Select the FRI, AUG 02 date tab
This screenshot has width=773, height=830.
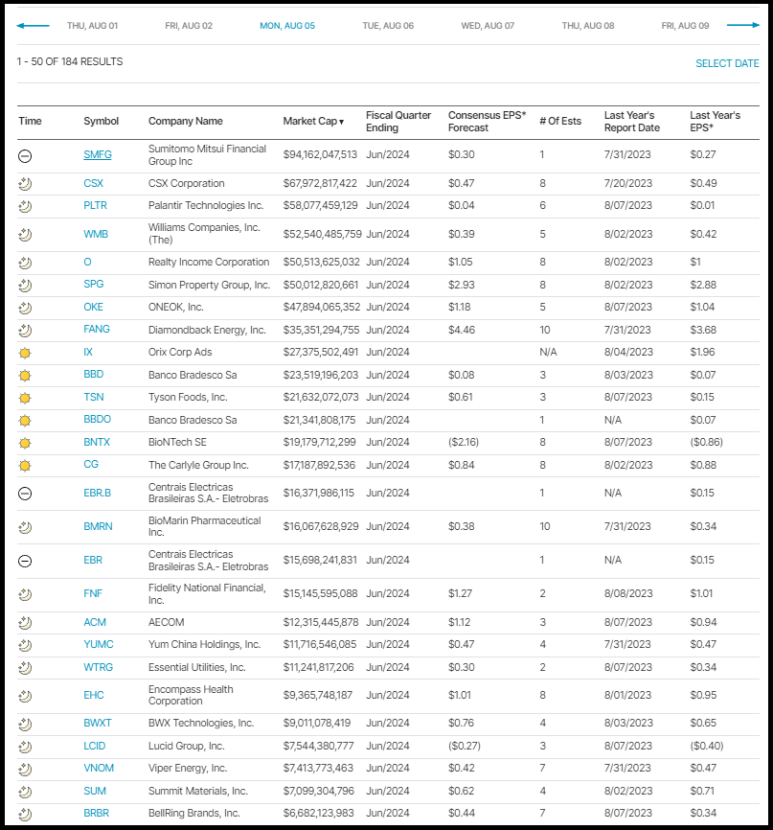point(188,25)
